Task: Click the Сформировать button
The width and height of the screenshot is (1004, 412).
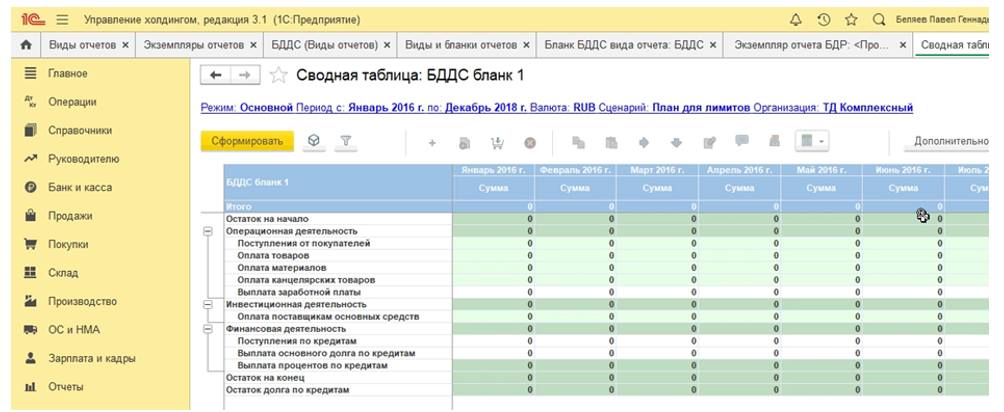Action: pos(247,142)
